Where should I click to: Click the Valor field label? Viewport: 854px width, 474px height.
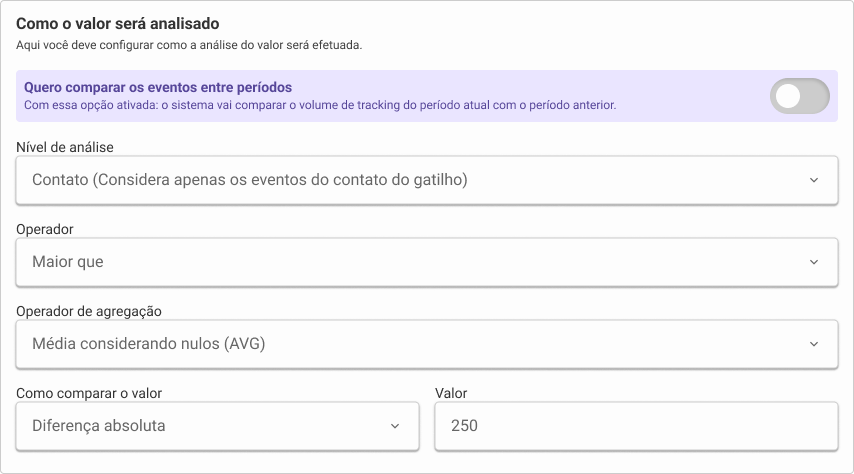(451, 393)
